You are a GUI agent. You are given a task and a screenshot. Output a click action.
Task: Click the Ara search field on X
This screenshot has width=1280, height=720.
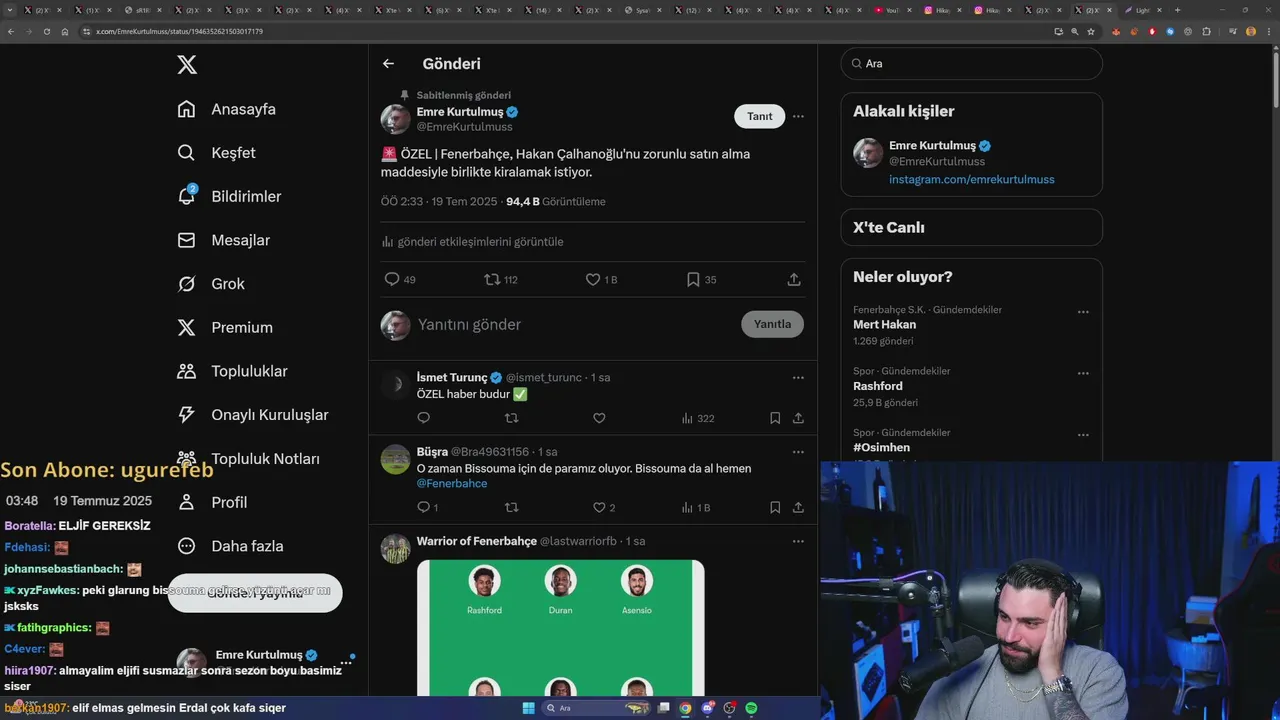[x=971, y=64]
